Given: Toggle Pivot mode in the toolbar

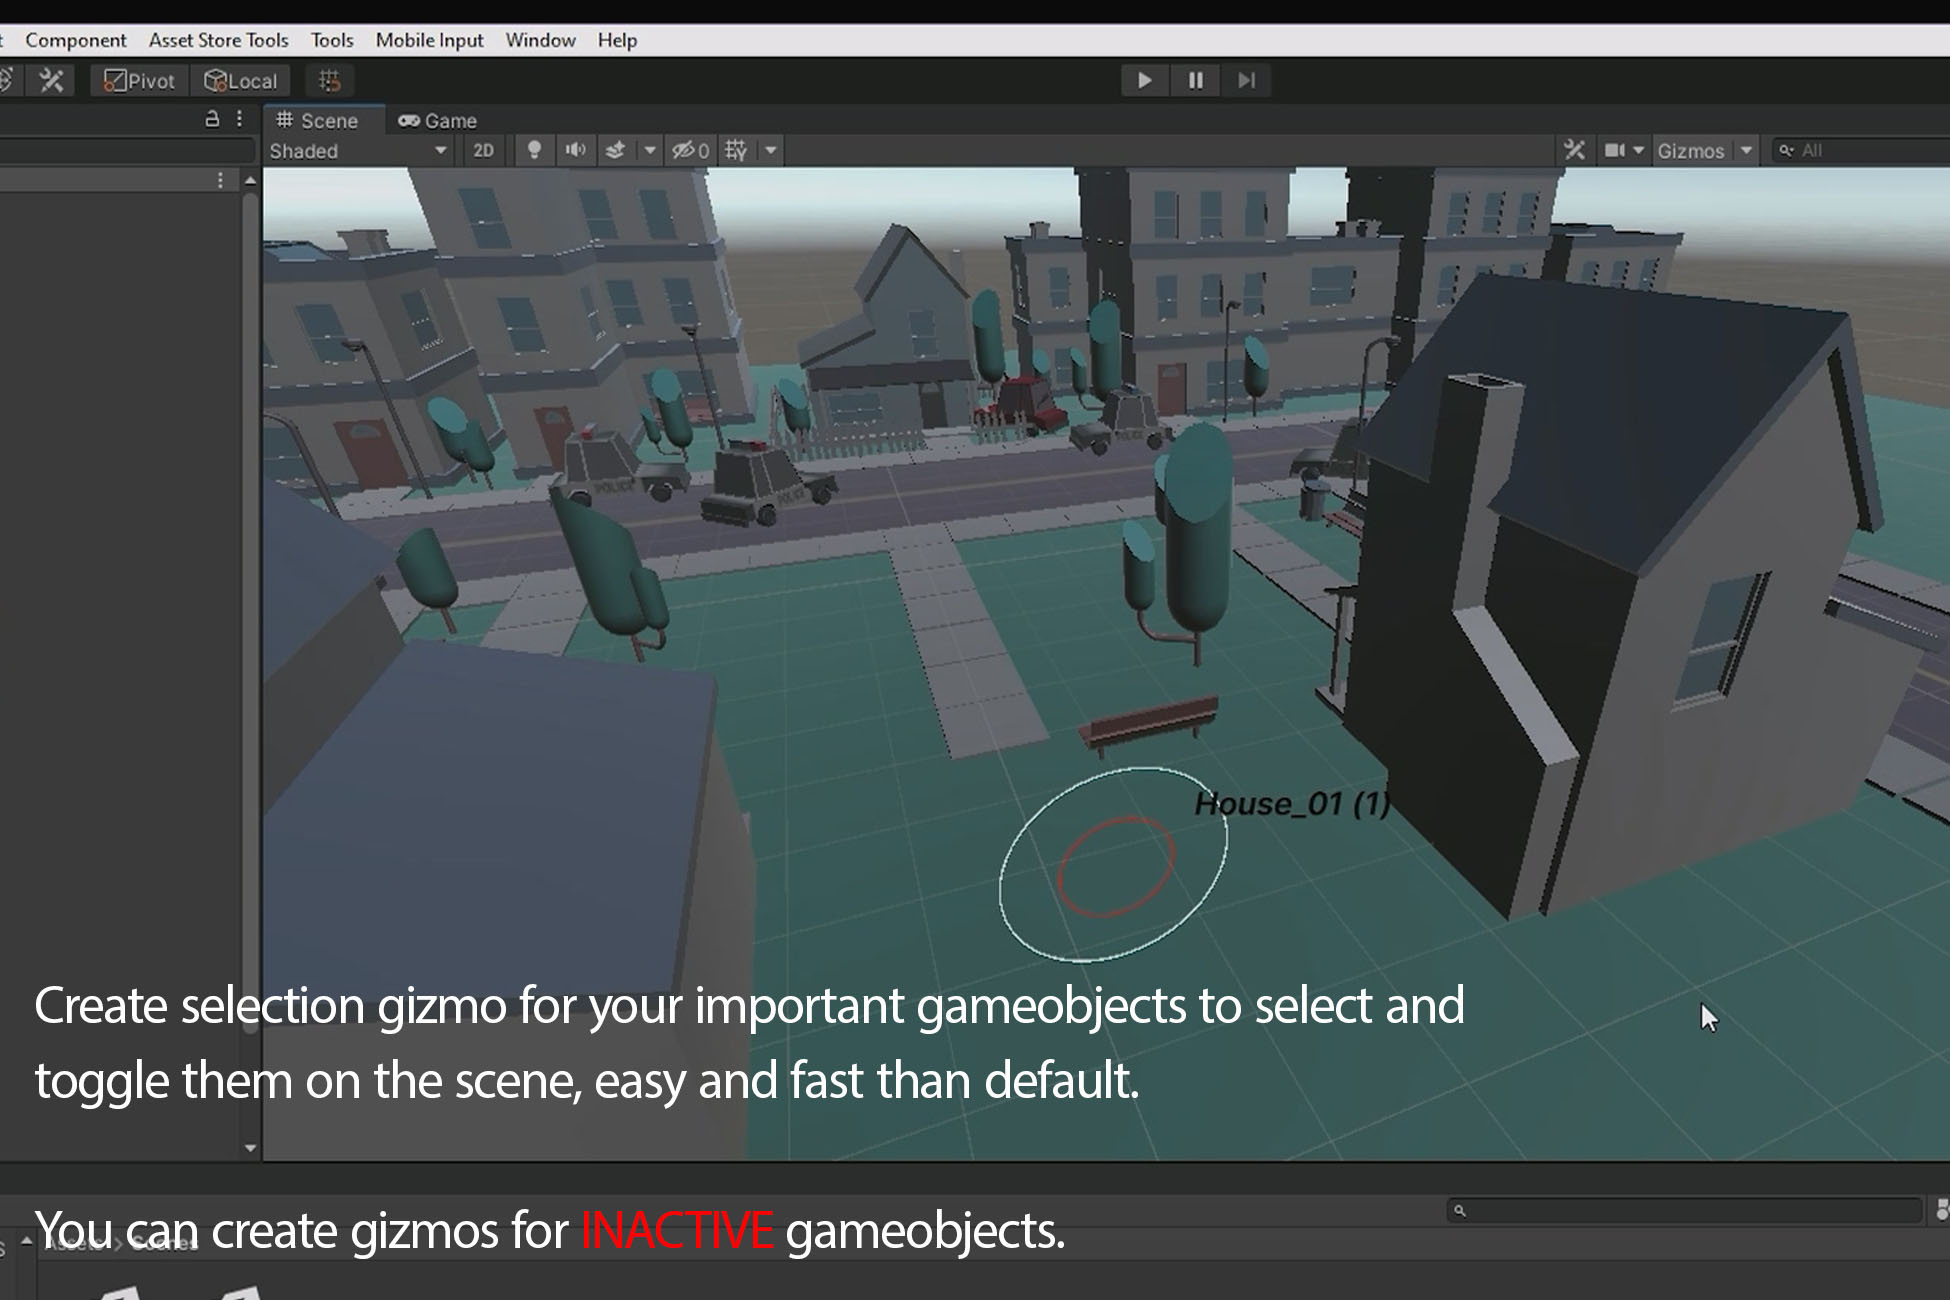Looking at the screenshot, I should 138,80.
